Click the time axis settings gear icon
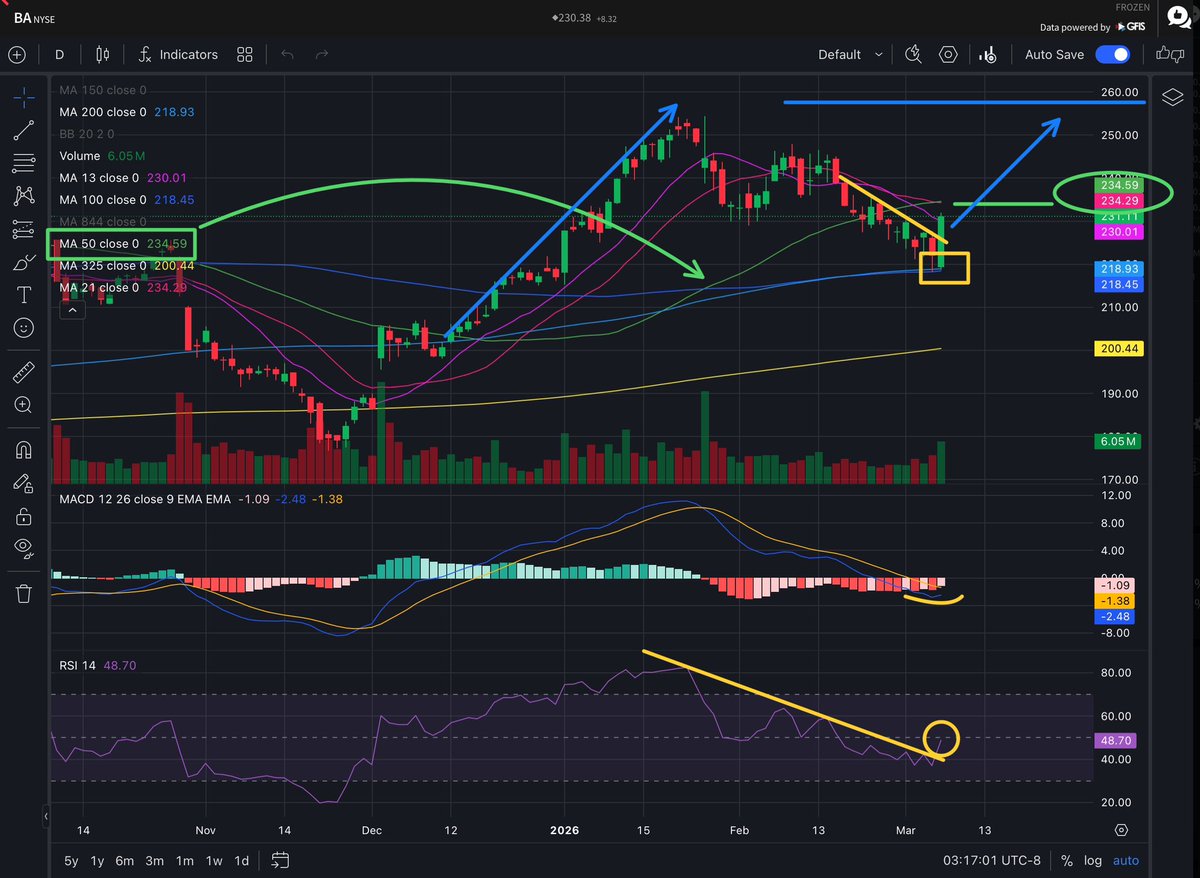This screenshot has width=1200, height=878. [1122, 831]
